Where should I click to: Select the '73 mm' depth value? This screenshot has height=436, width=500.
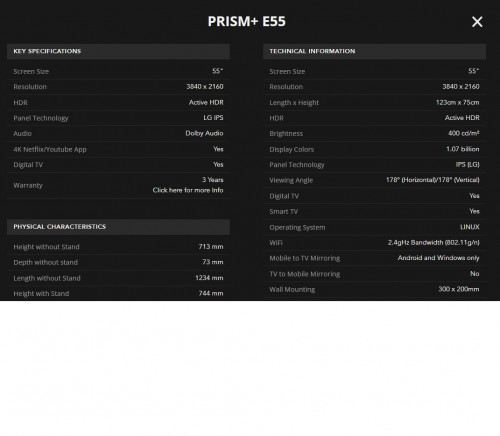(213, 262)
